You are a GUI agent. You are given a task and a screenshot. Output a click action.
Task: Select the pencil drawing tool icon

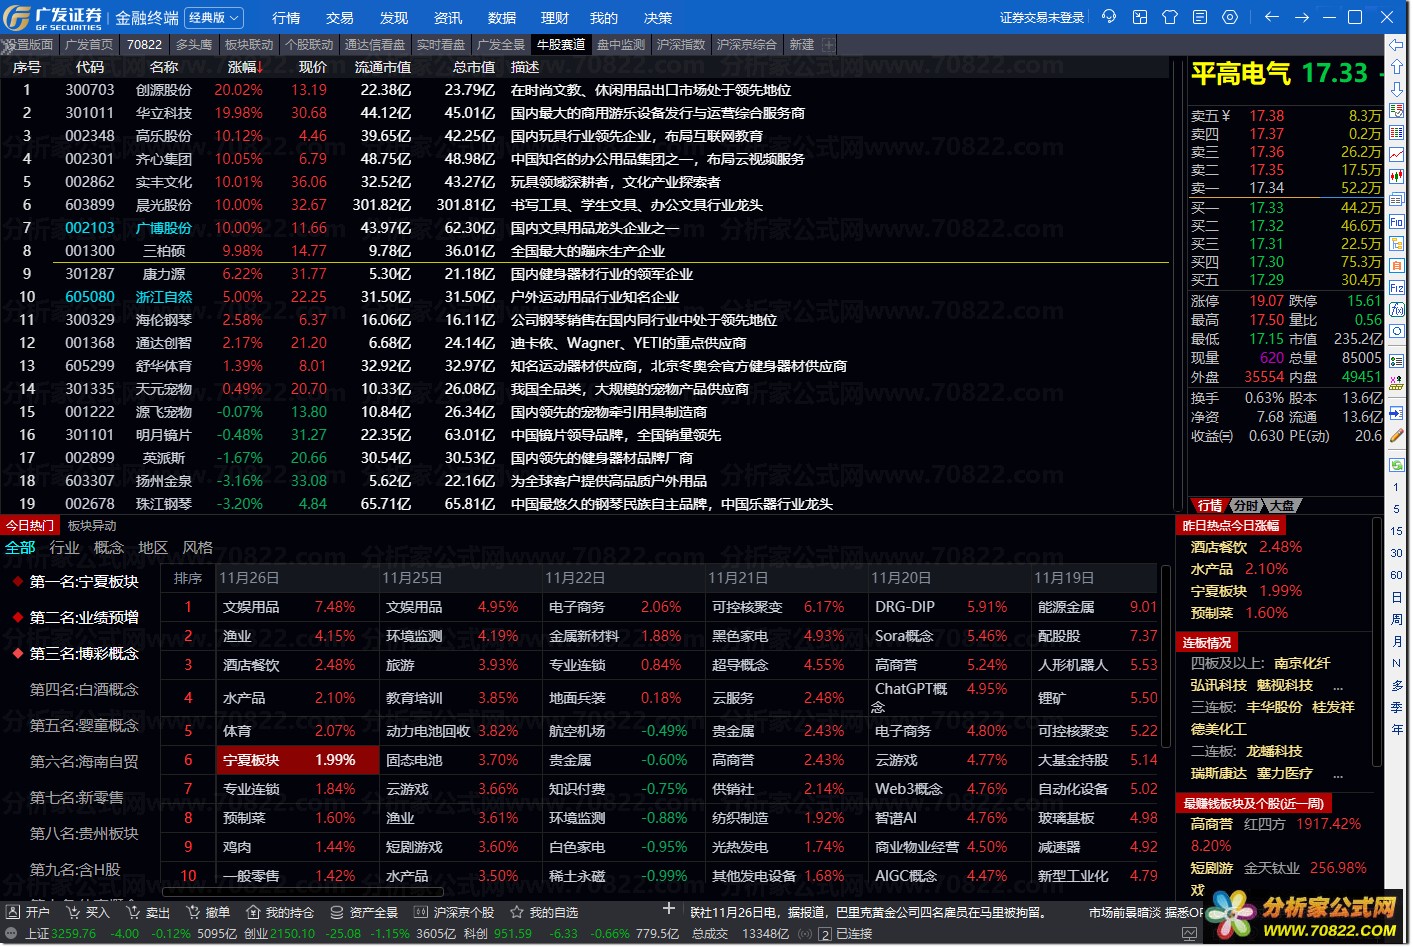click(x=1397, y=436)
